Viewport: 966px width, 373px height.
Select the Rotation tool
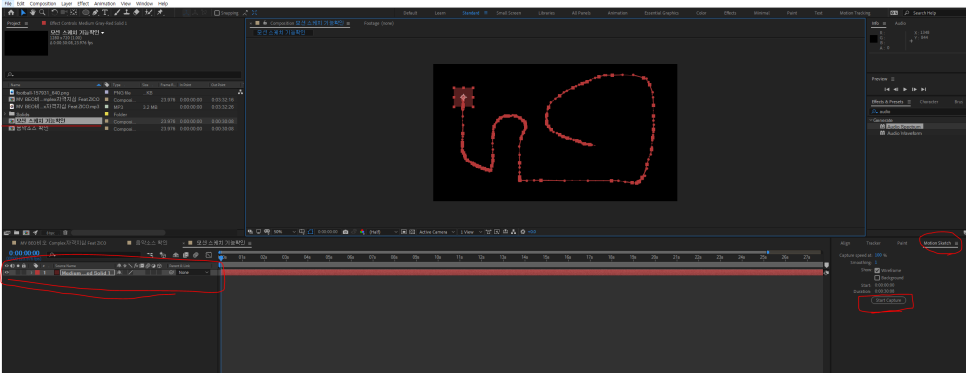(x=55, y=12)
